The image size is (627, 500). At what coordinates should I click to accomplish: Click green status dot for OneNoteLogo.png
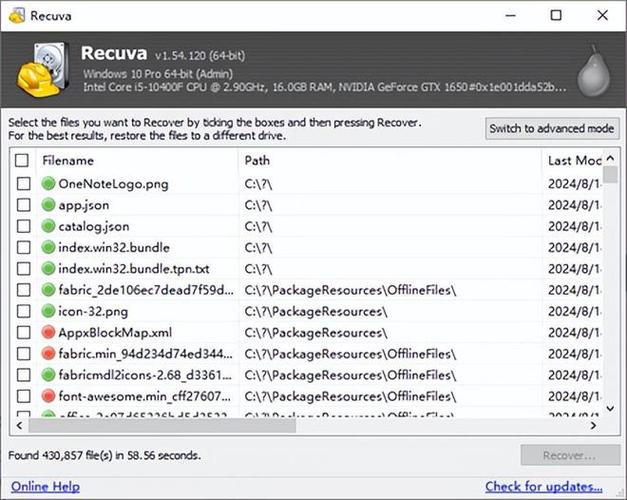point(48,184)
